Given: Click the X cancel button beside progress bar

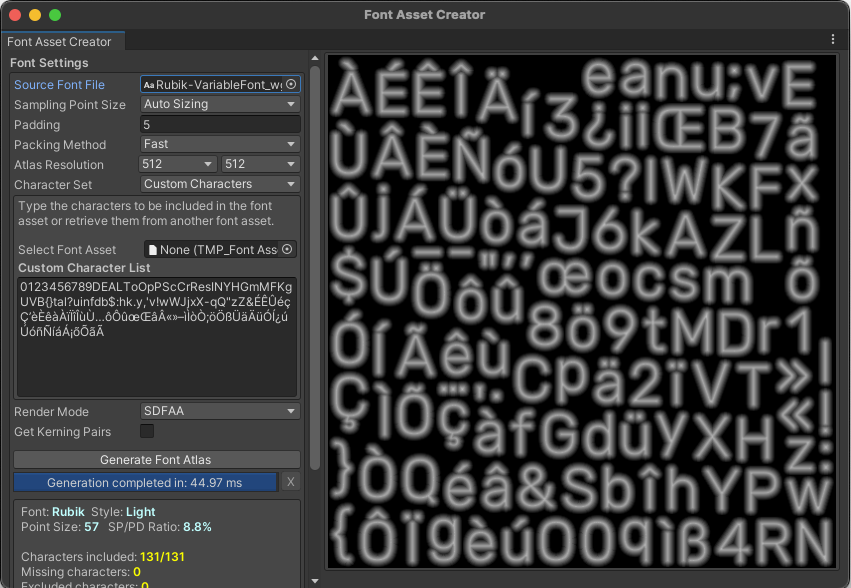Looking at the screenshot, I should pos(291,482).
